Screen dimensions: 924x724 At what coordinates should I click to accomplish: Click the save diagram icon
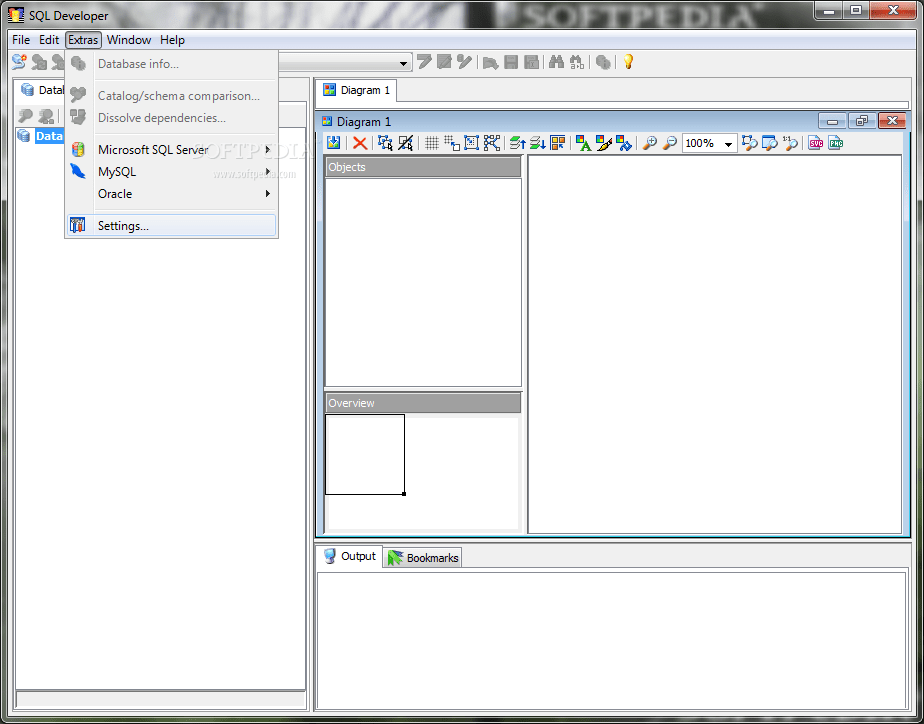[334, 143]
